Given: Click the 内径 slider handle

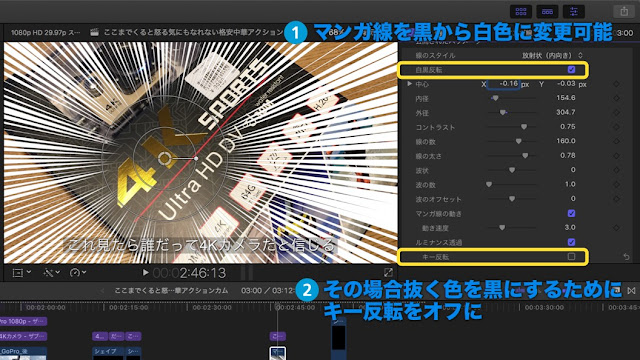Looking at the screenshot, I should [x=495, y=98].
